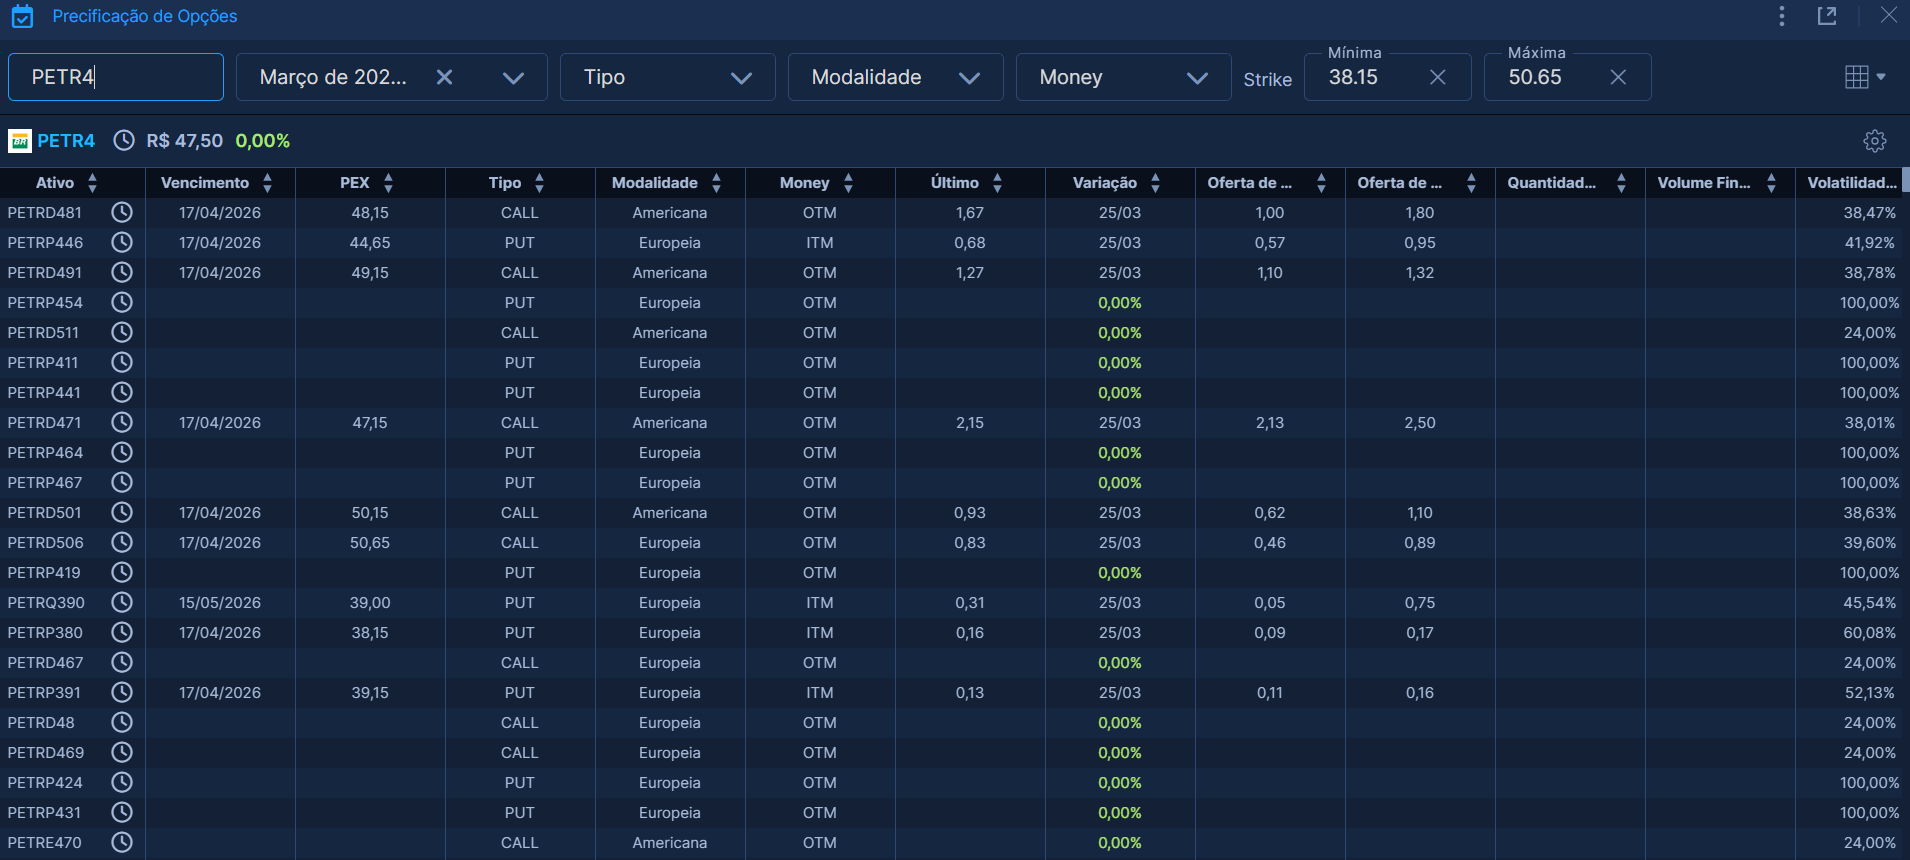Screen dimensions: 1910x860
Task: Click the vertical scrollbar thumb
Action: (1905, 180)
